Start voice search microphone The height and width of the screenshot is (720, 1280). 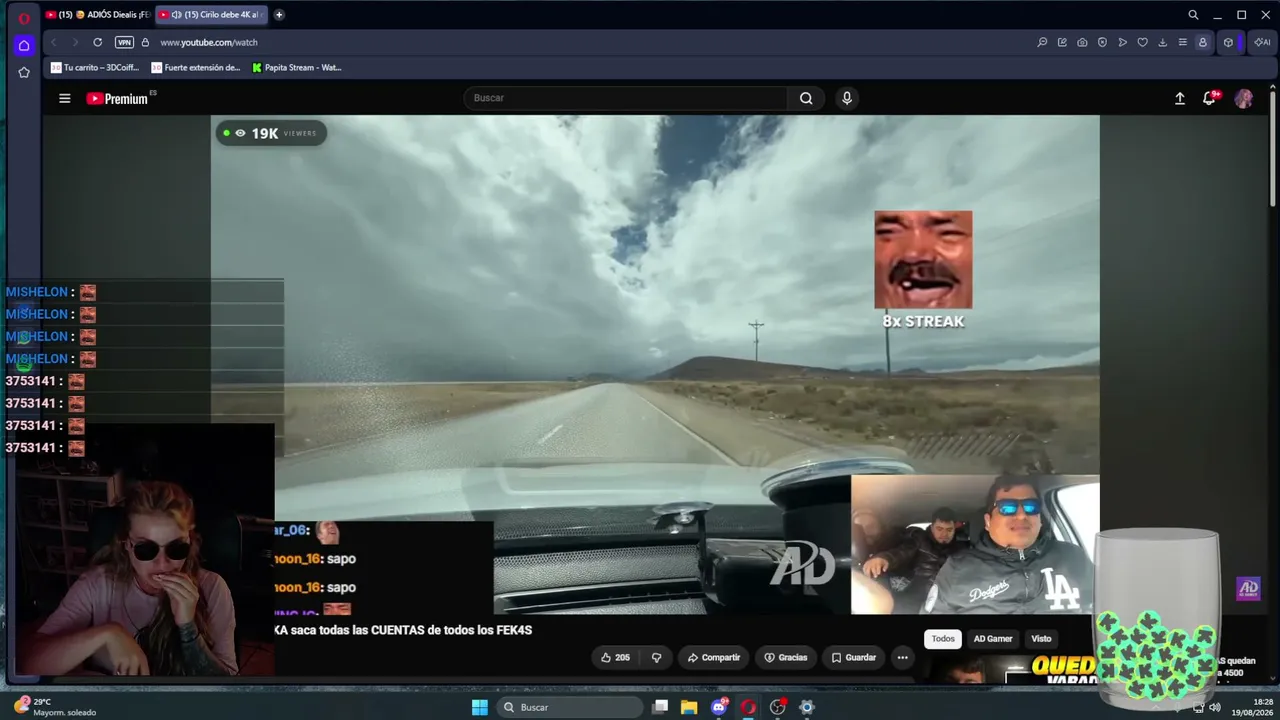pyautogui.click(x=847, y=98)
